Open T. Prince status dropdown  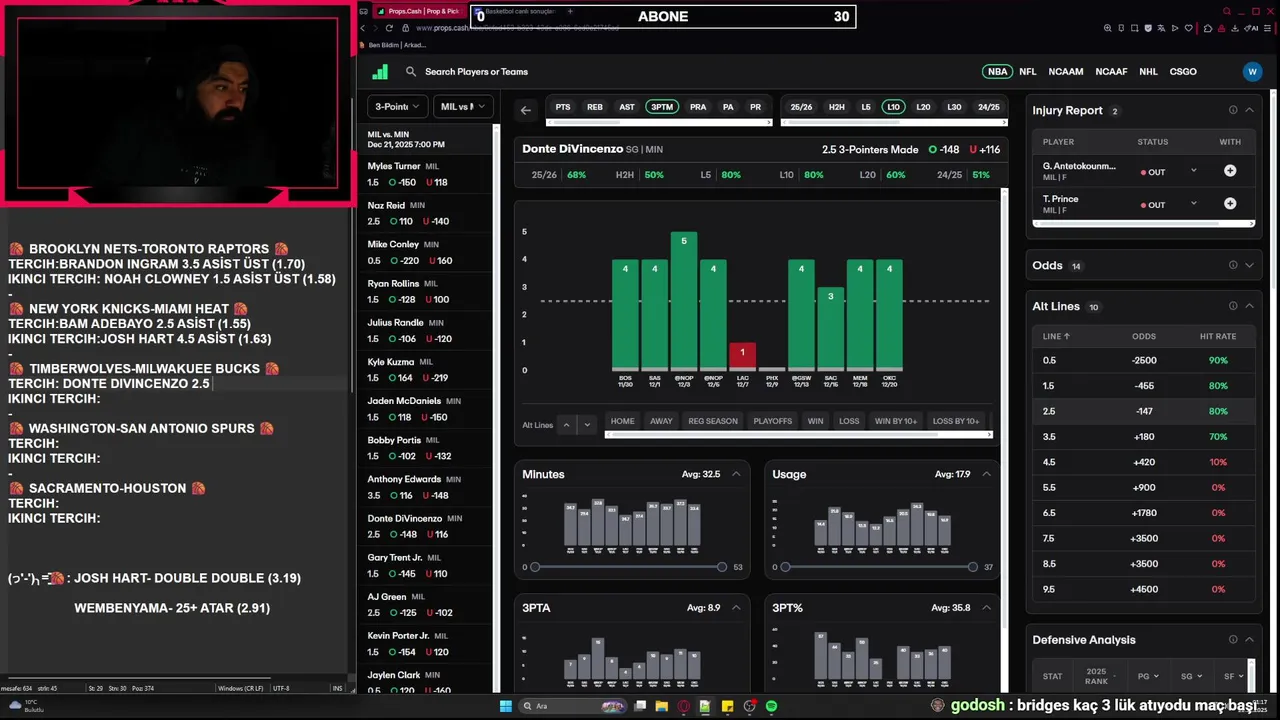click(x=1193, y=204)
